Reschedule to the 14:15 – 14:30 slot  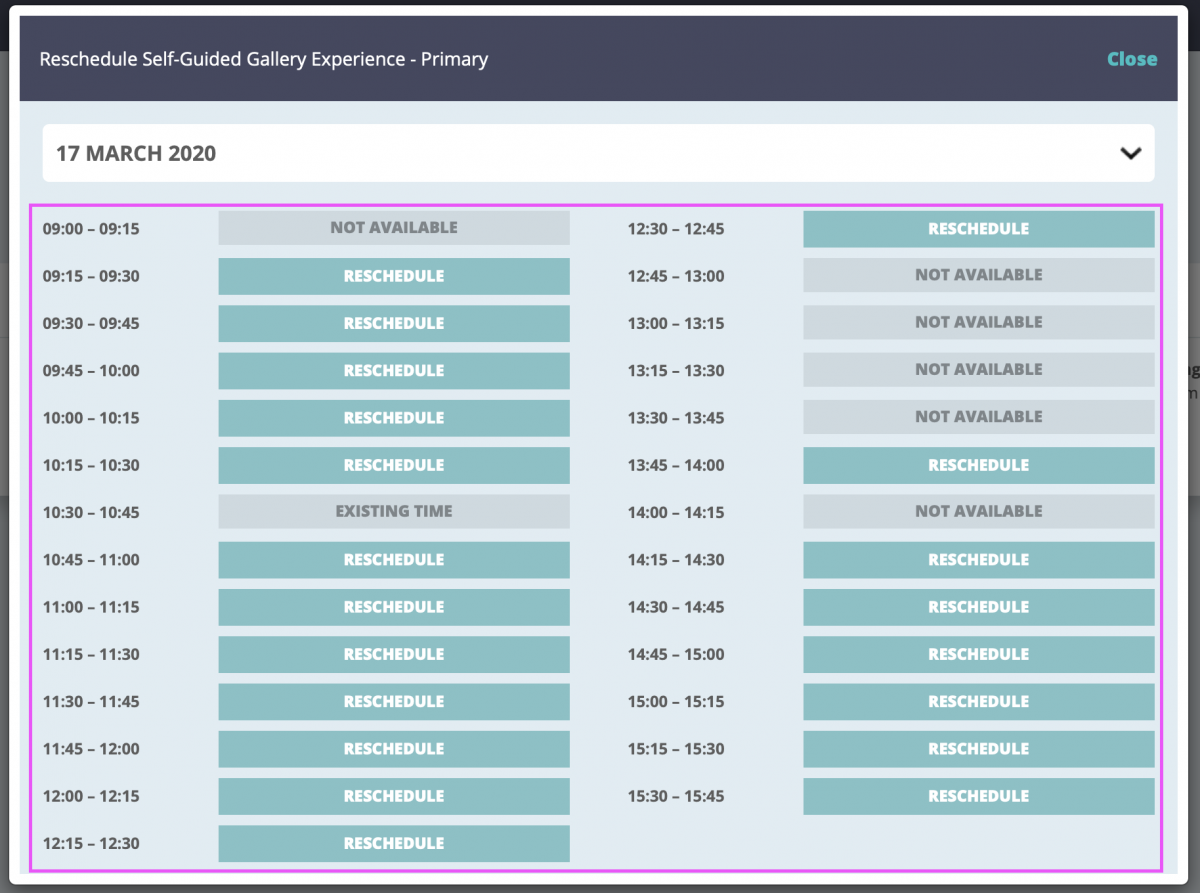(979, 560)
